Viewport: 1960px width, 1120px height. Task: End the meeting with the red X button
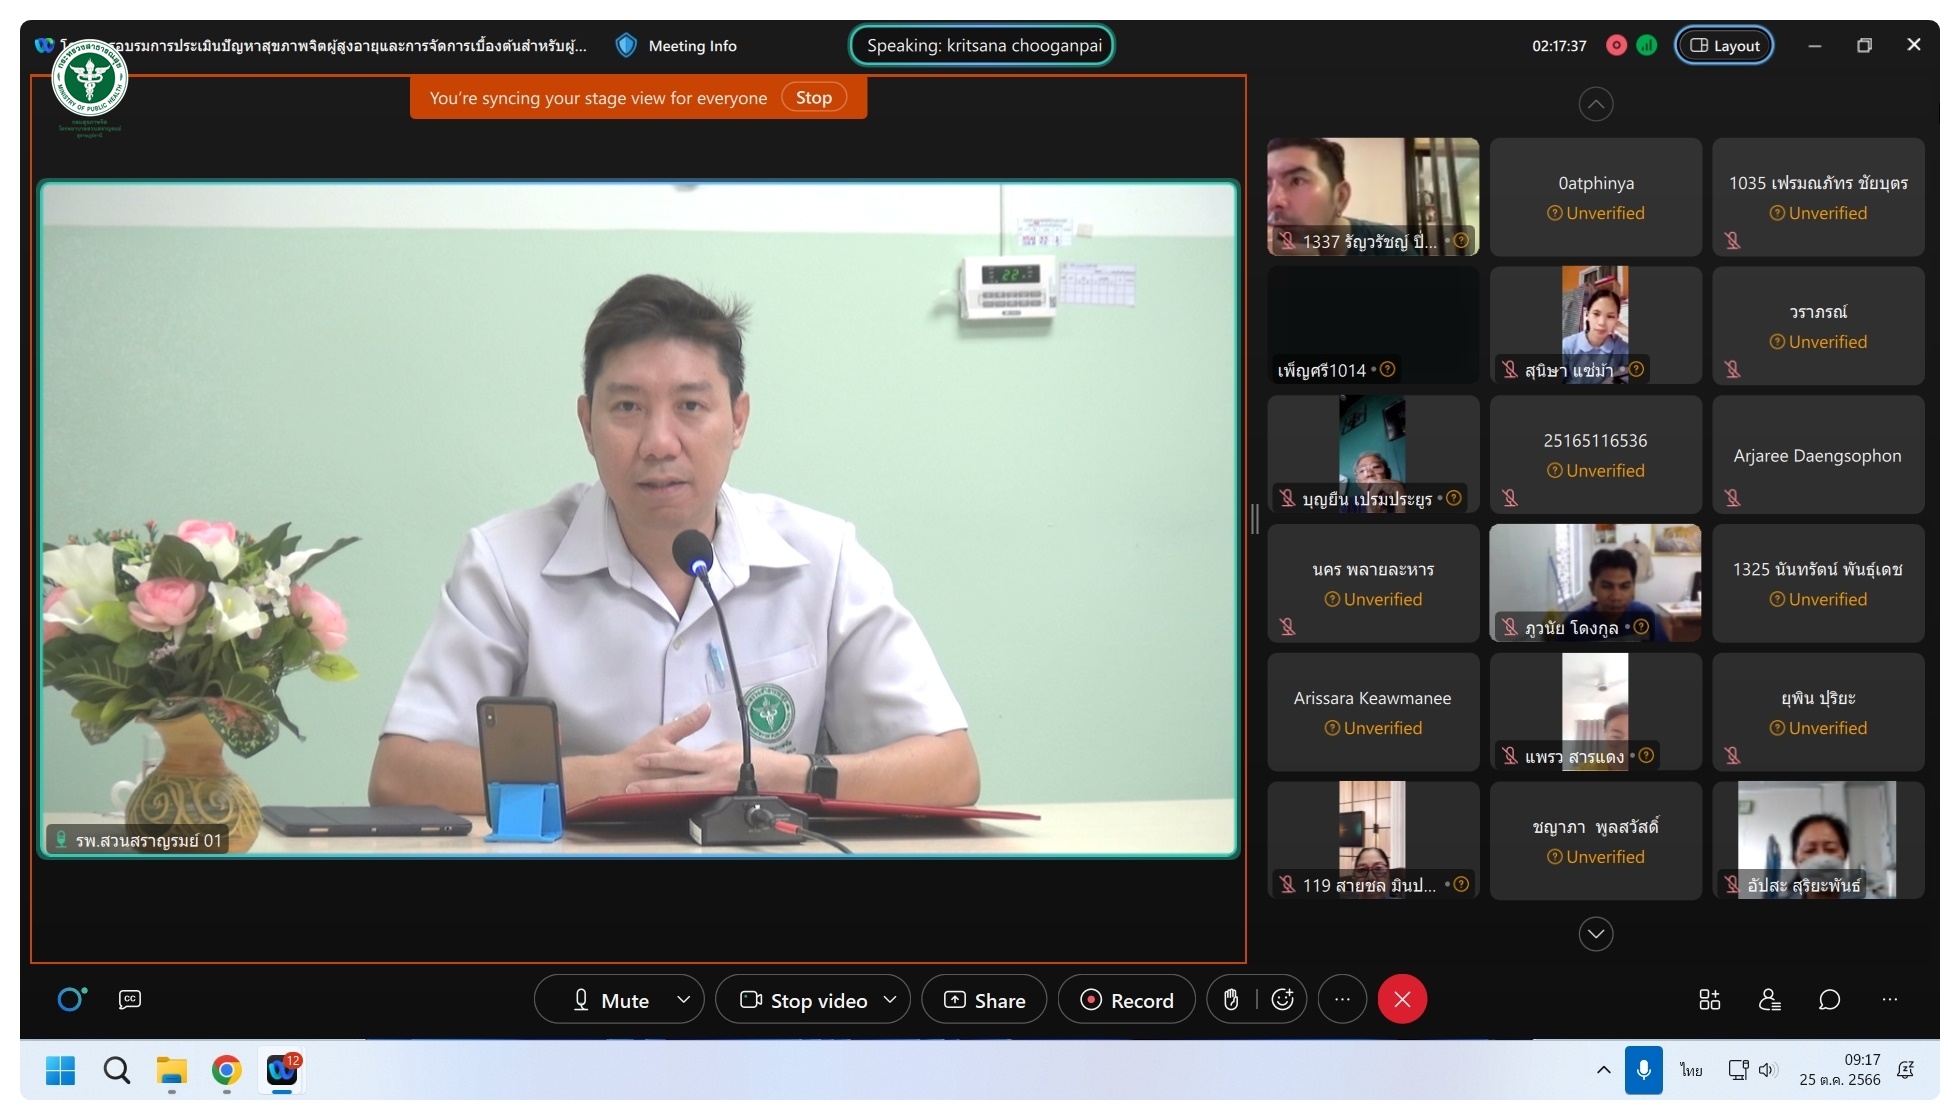[1402, 999]
